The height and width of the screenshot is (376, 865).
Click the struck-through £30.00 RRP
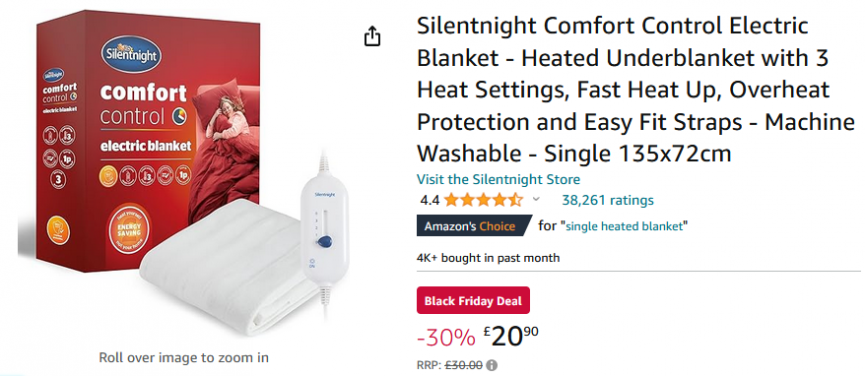(x=463, y=365)
